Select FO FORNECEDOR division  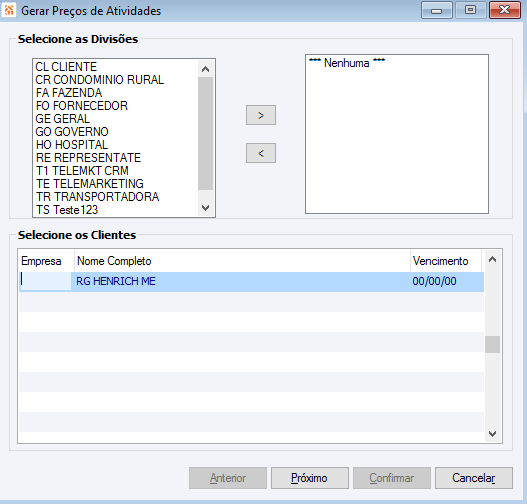click(x=82, y=106)
